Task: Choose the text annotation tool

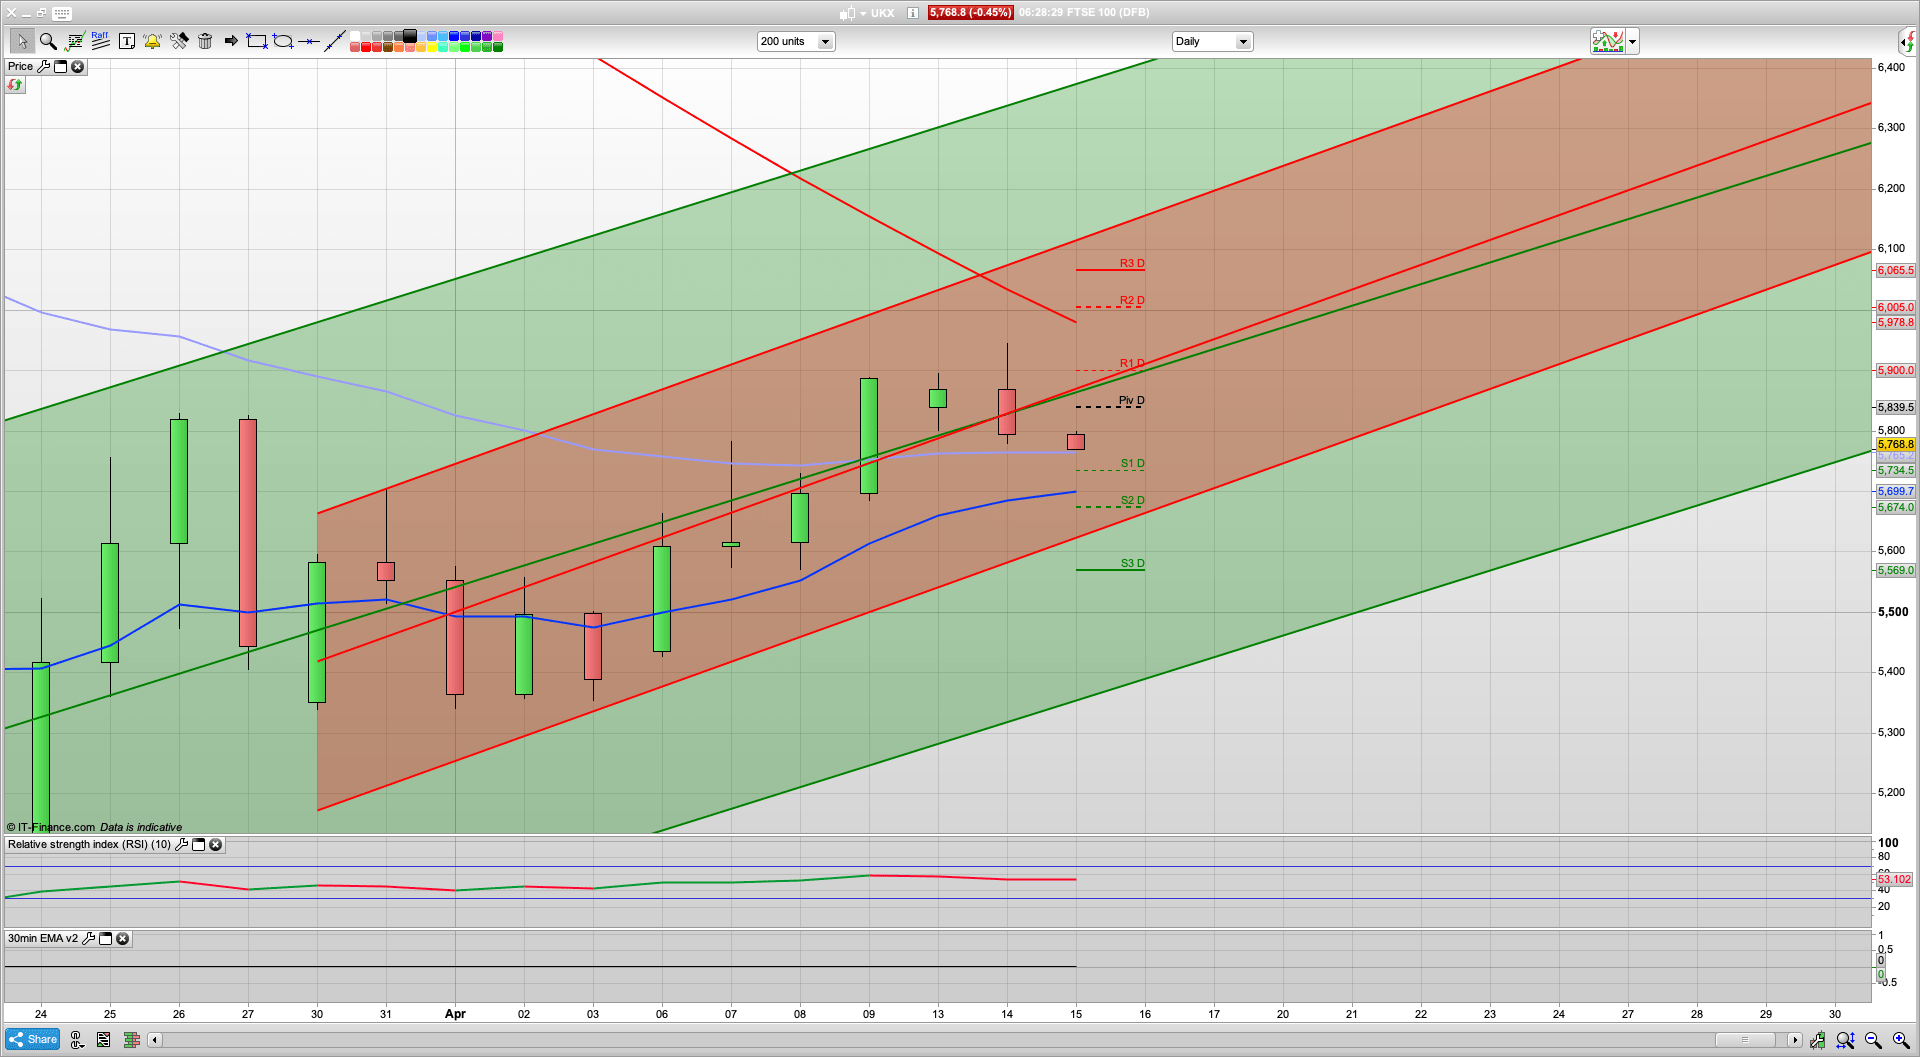Action: click(126, 41)
